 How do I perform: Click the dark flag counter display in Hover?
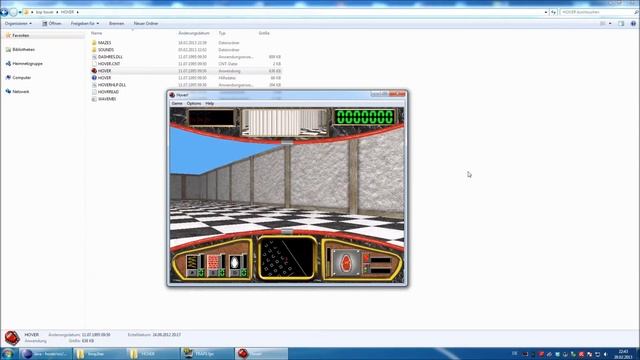tap(211, 118)
